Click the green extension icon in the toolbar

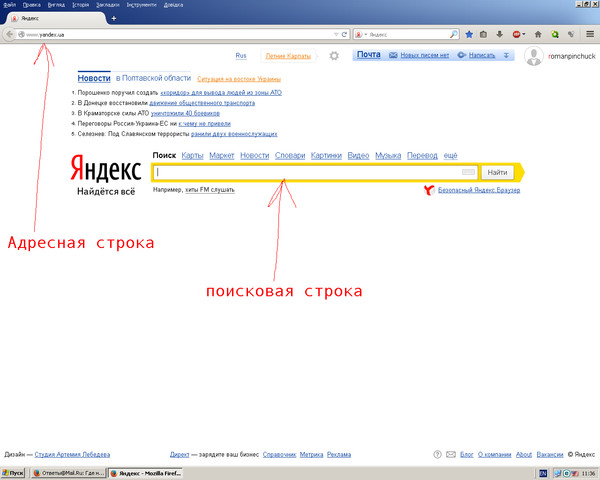tap(555, 34)
